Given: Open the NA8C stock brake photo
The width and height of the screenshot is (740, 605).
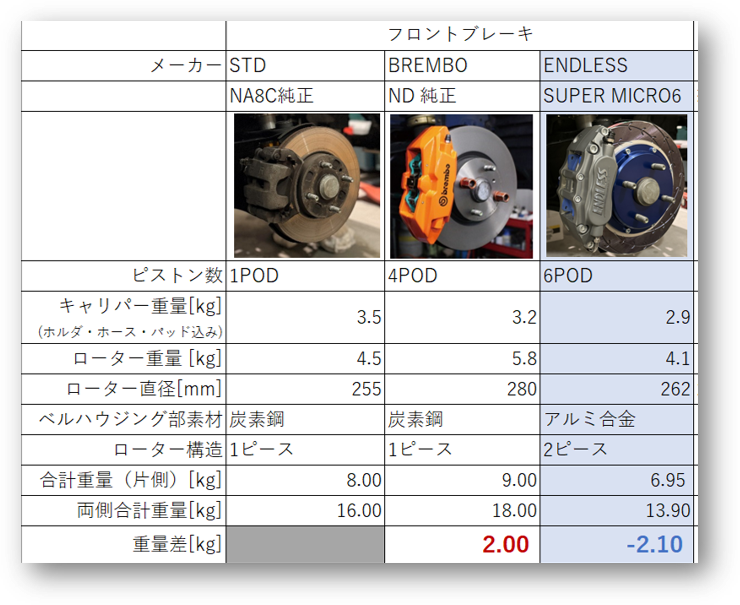Looking at the screenshot, I should pyautogui.click(x=307, y=186).
